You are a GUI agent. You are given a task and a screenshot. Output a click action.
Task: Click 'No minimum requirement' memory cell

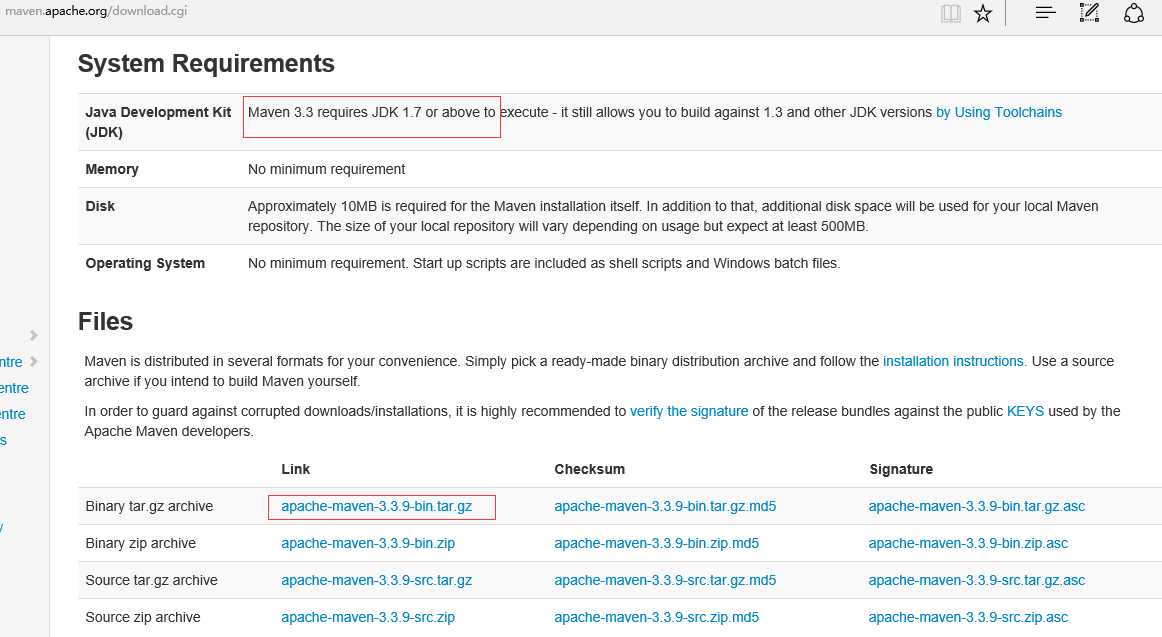(x=326, y=169)
